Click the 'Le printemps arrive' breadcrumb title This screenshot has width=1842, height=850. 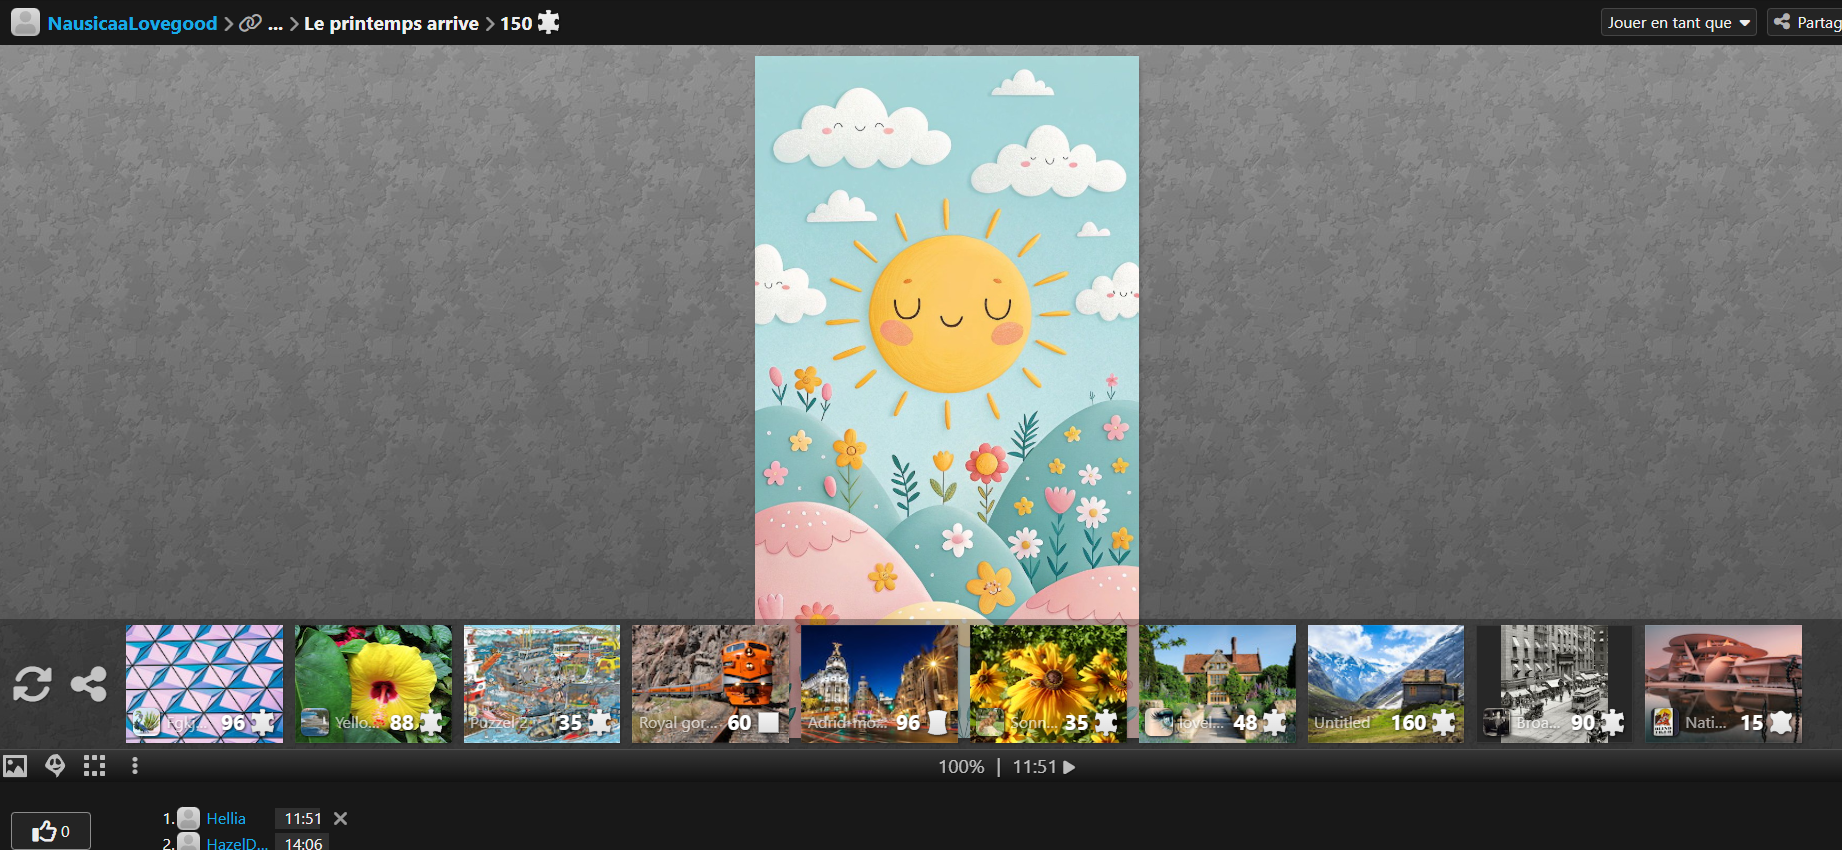(391, 23)
